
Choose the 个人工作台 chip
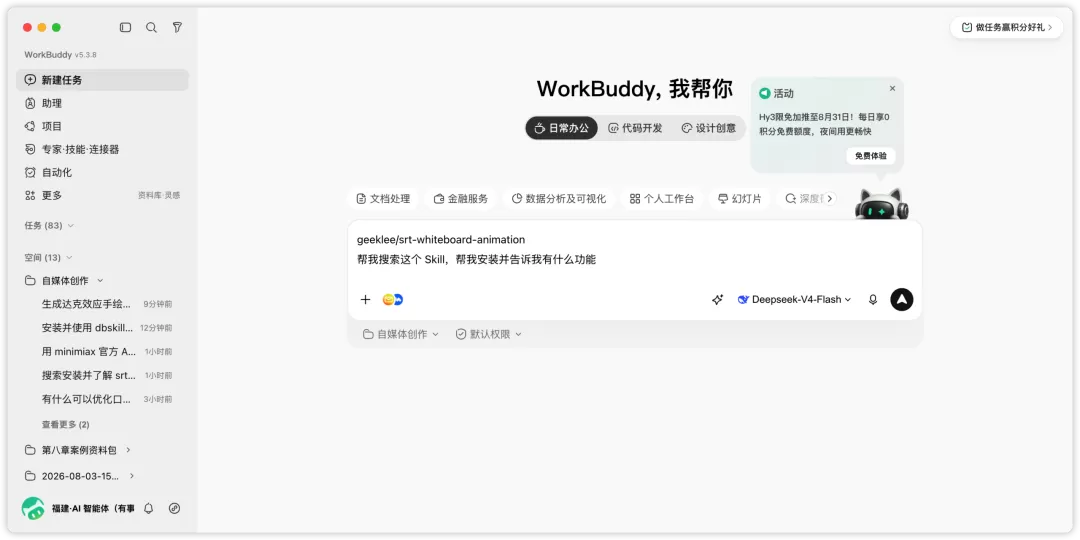point(662,199)
